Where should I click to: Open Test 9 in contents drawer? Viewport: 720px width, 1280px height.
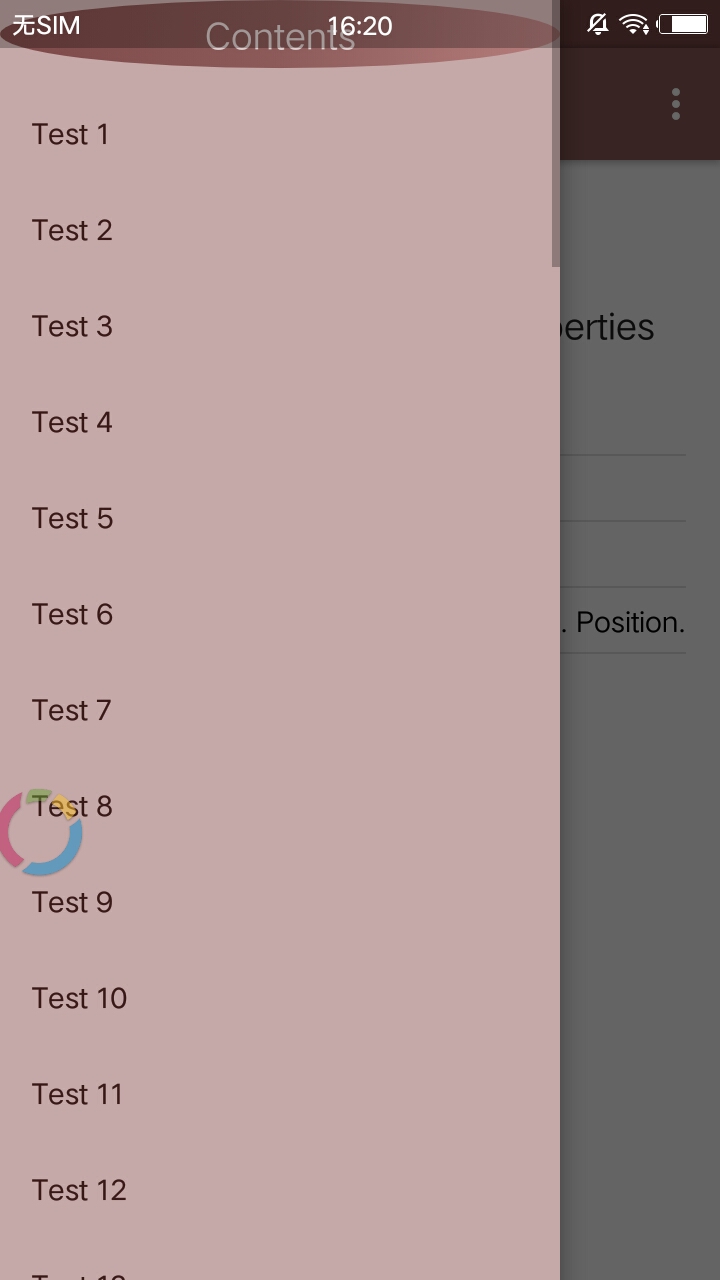(x=280, y=902)
